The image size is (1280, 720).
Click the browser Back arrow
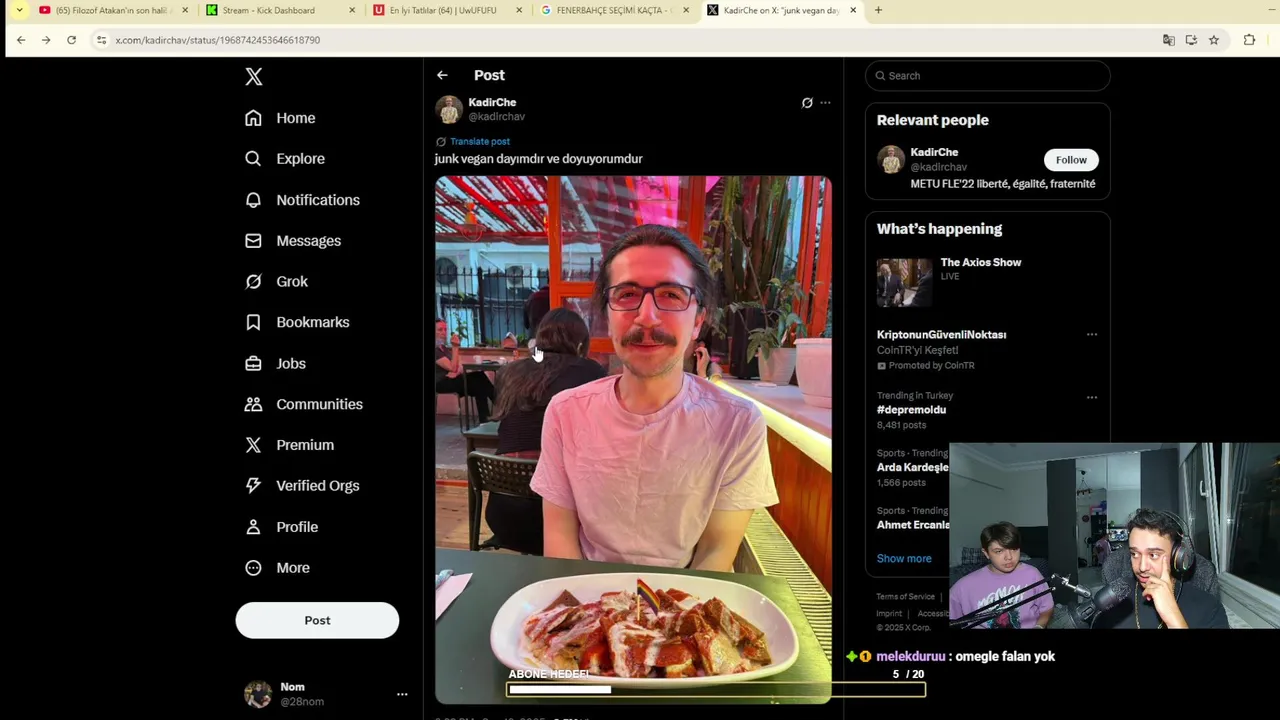pos(21,40)
